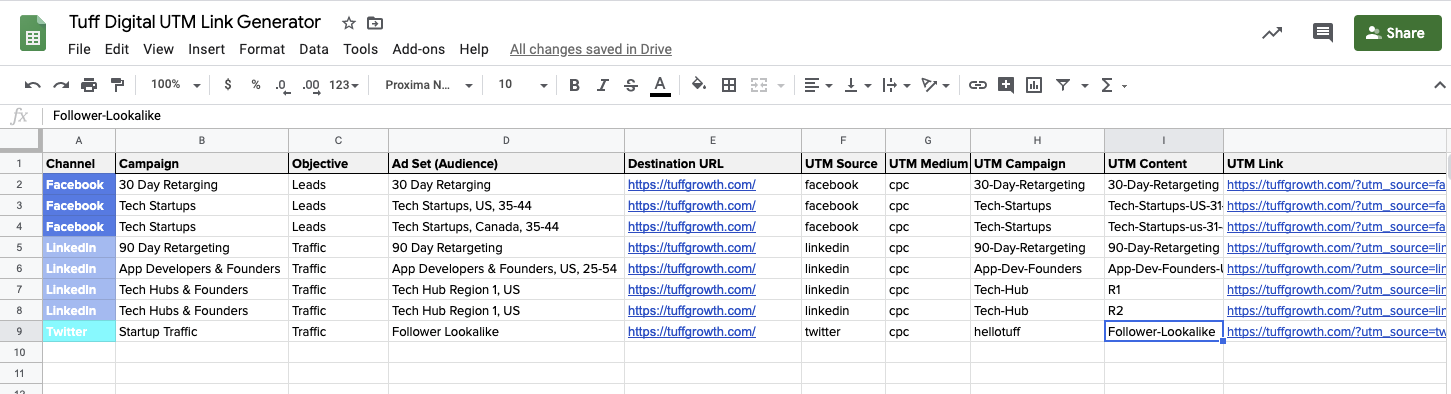Open the activity trend icon
This screenshot has height=394, width=1451.
pos(1272,33)
